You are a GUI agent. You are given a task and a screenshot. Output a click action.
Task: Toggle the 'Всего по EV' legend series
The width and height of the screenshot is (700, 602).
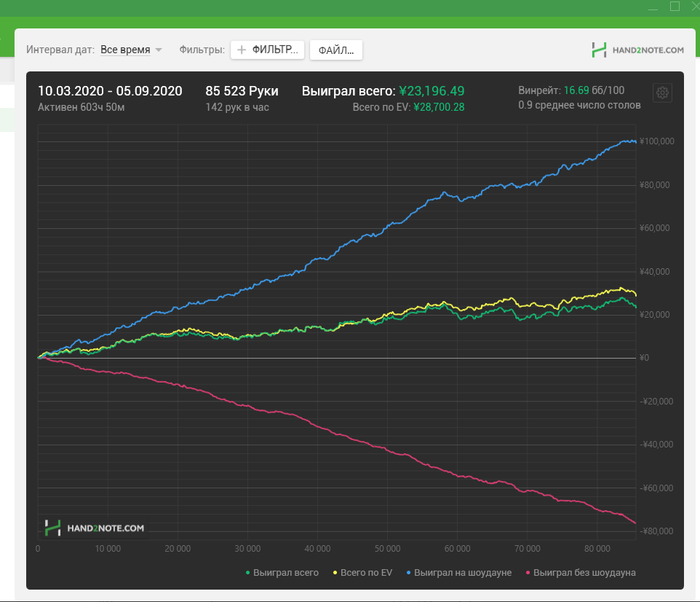(x=362, y=573)
